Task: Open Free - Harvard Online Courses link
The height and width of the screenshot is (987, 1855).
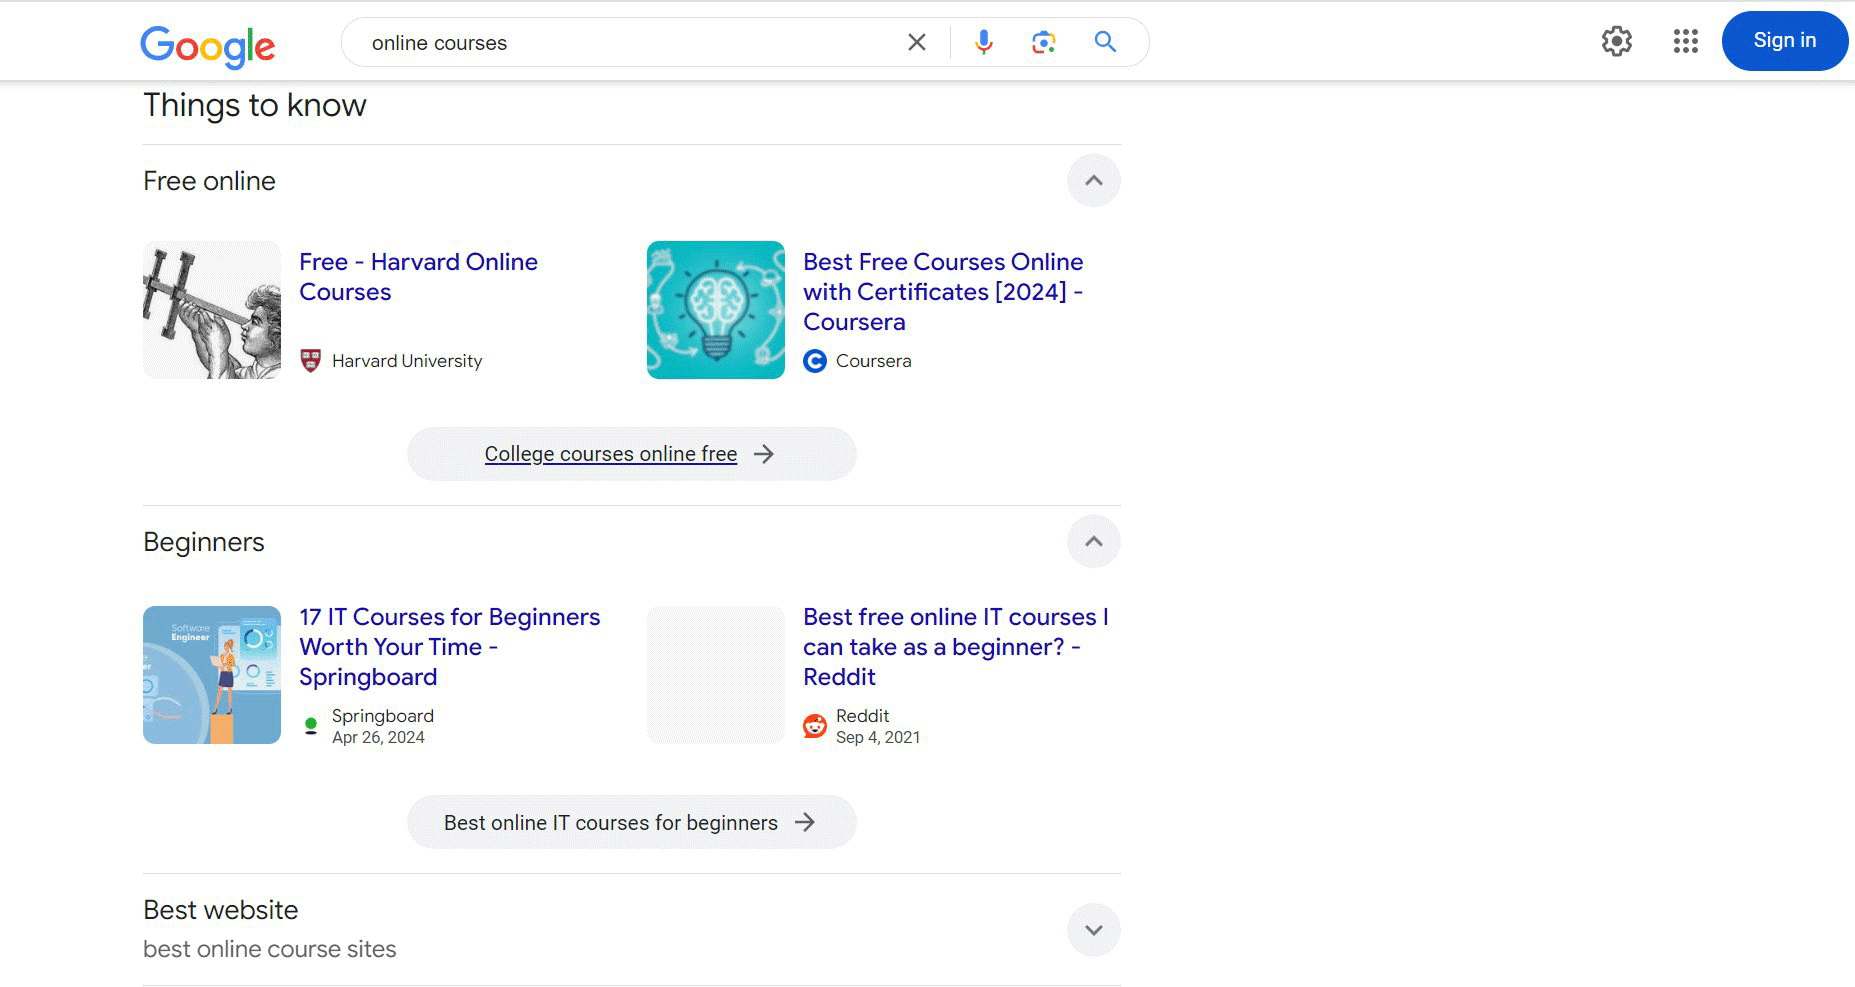Action: point(418,277)
